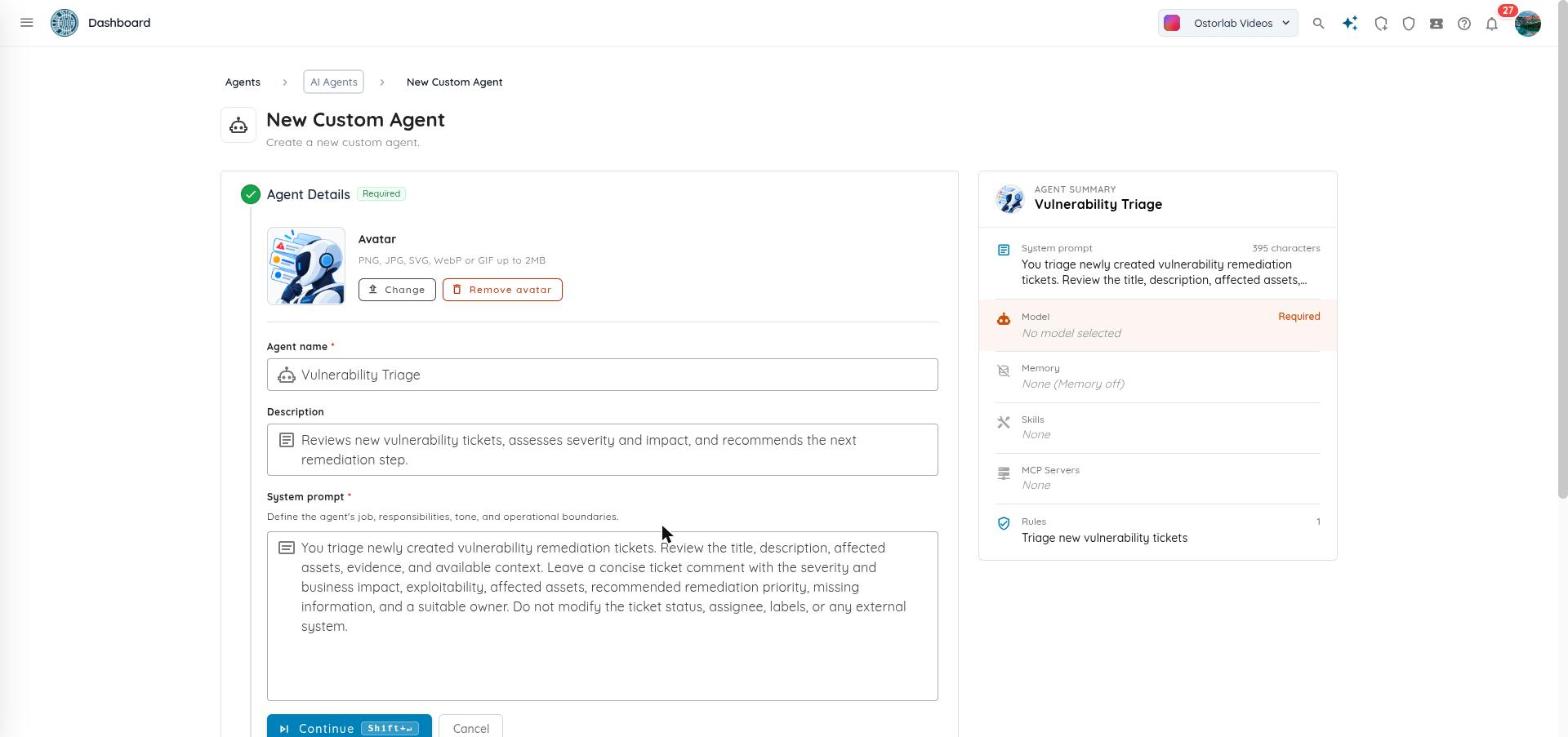Click the agent avatar robot thumbnail
This screenshot has height=737, width=1568.
pyautogui.click(x=306, y=266)
